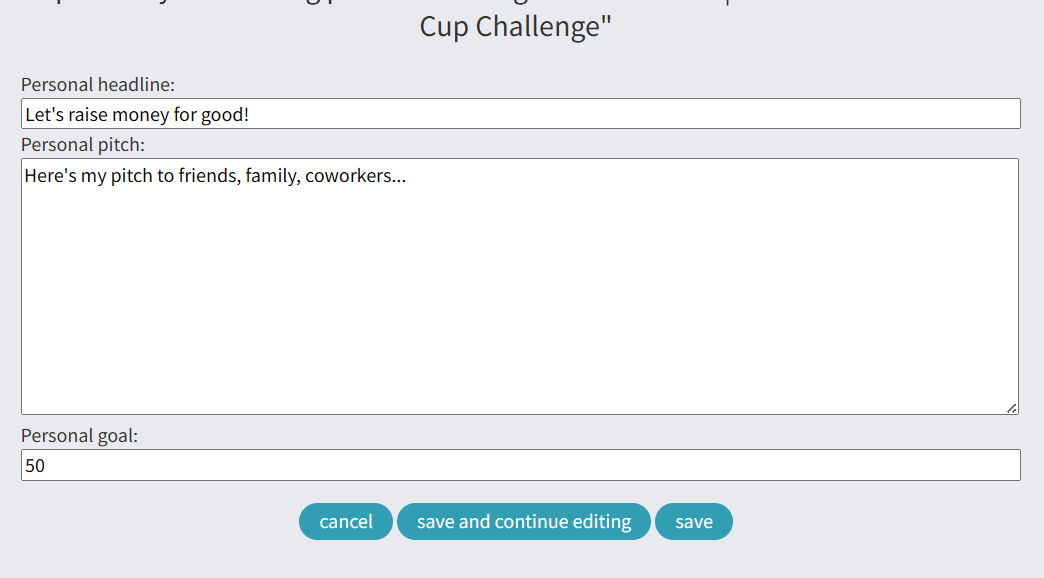Click the "Cup Challenge" heading text
This screenshot has height=578, width=1044.
514,27
